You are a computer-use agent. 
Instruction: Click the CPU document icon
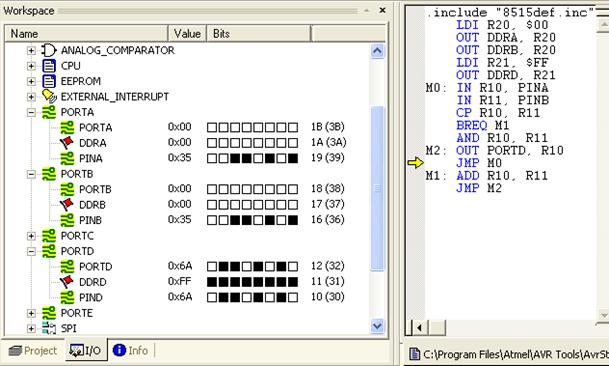49,66
